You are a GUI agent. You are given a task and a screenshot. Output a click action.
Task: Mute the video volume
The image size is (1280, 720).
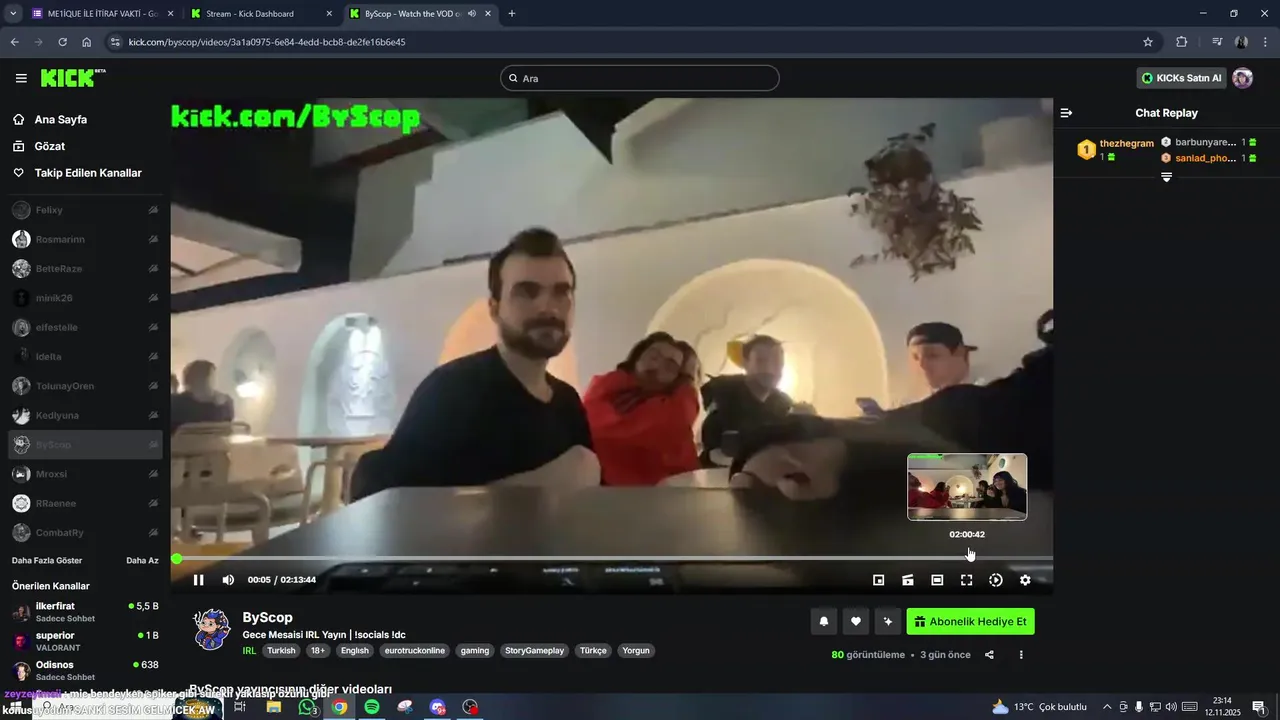point(228,580)
